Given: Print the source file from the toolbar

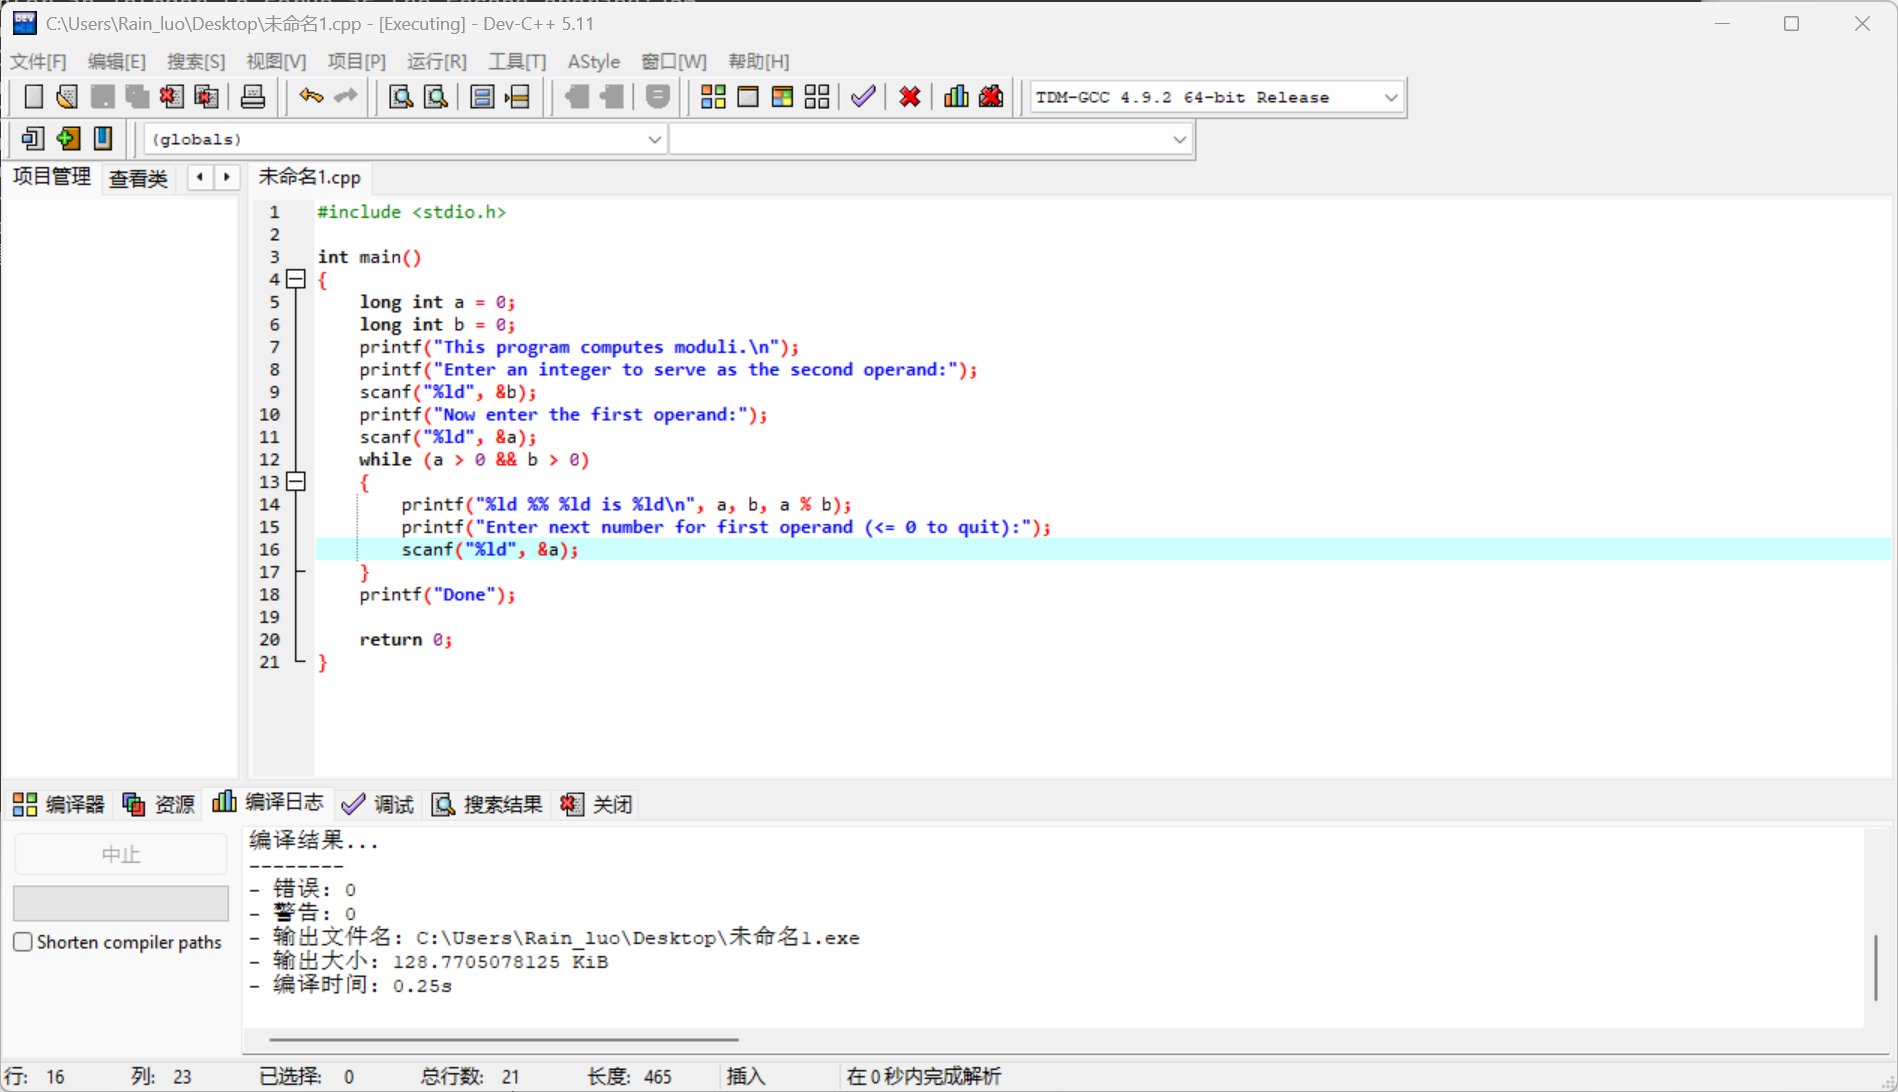Looking at the screenshot, I should (x=253, y=97).
